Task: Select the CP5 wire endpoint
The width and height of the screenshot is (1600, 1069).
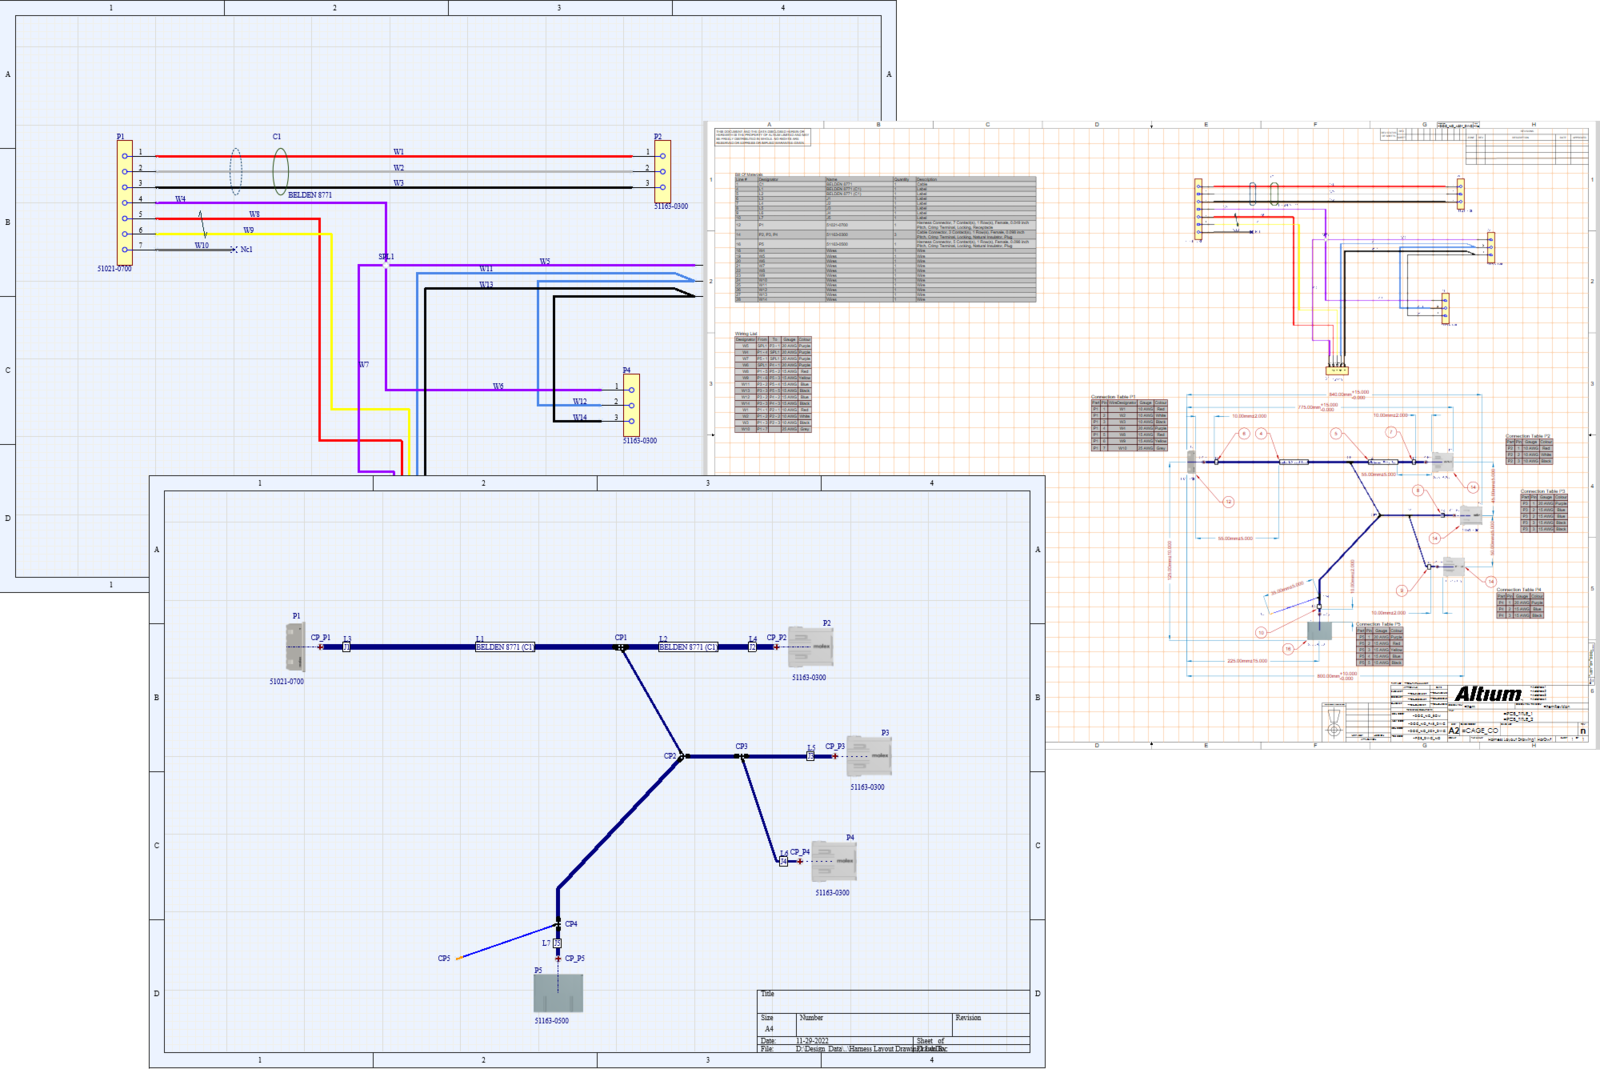Action: (459, 958)
